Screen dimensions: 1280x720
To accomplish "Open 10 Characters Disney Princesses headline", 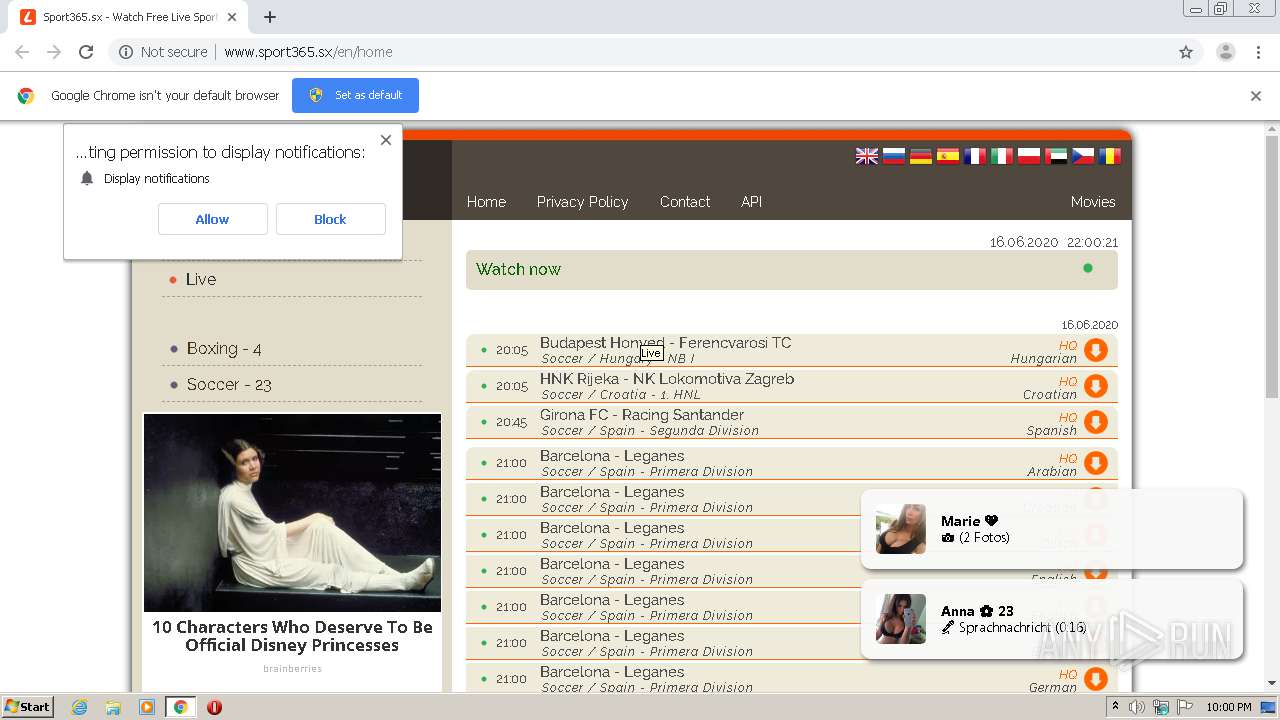I will click(x=292, y=636).
